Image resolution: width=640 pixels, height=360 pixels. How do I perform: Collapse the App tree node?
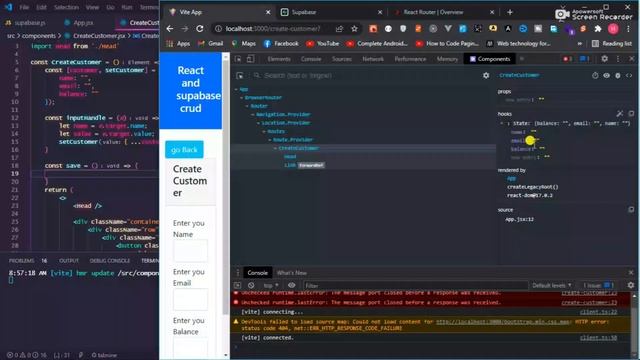tap(236, 89)
